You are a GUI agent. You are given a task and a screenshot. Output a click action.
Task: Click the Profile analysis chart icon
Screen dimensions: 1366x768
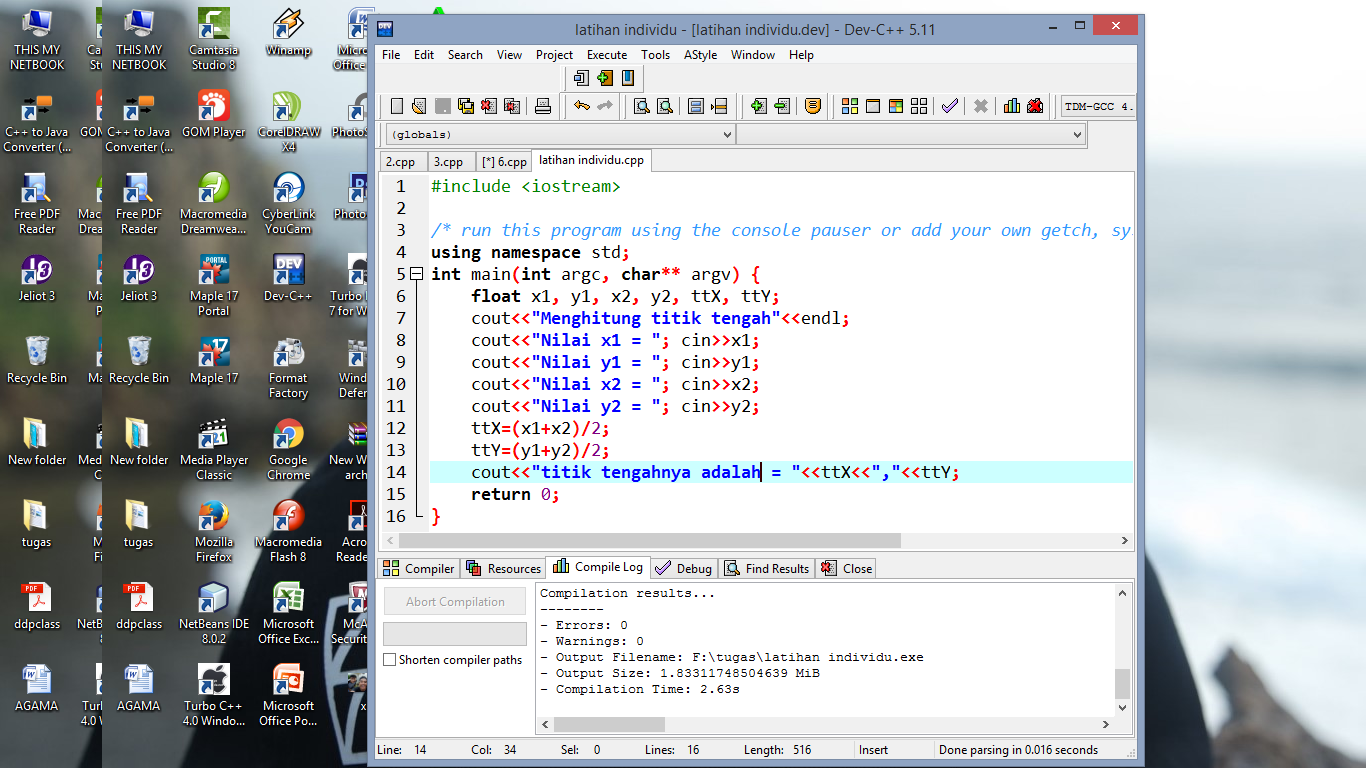point(1011,106)
